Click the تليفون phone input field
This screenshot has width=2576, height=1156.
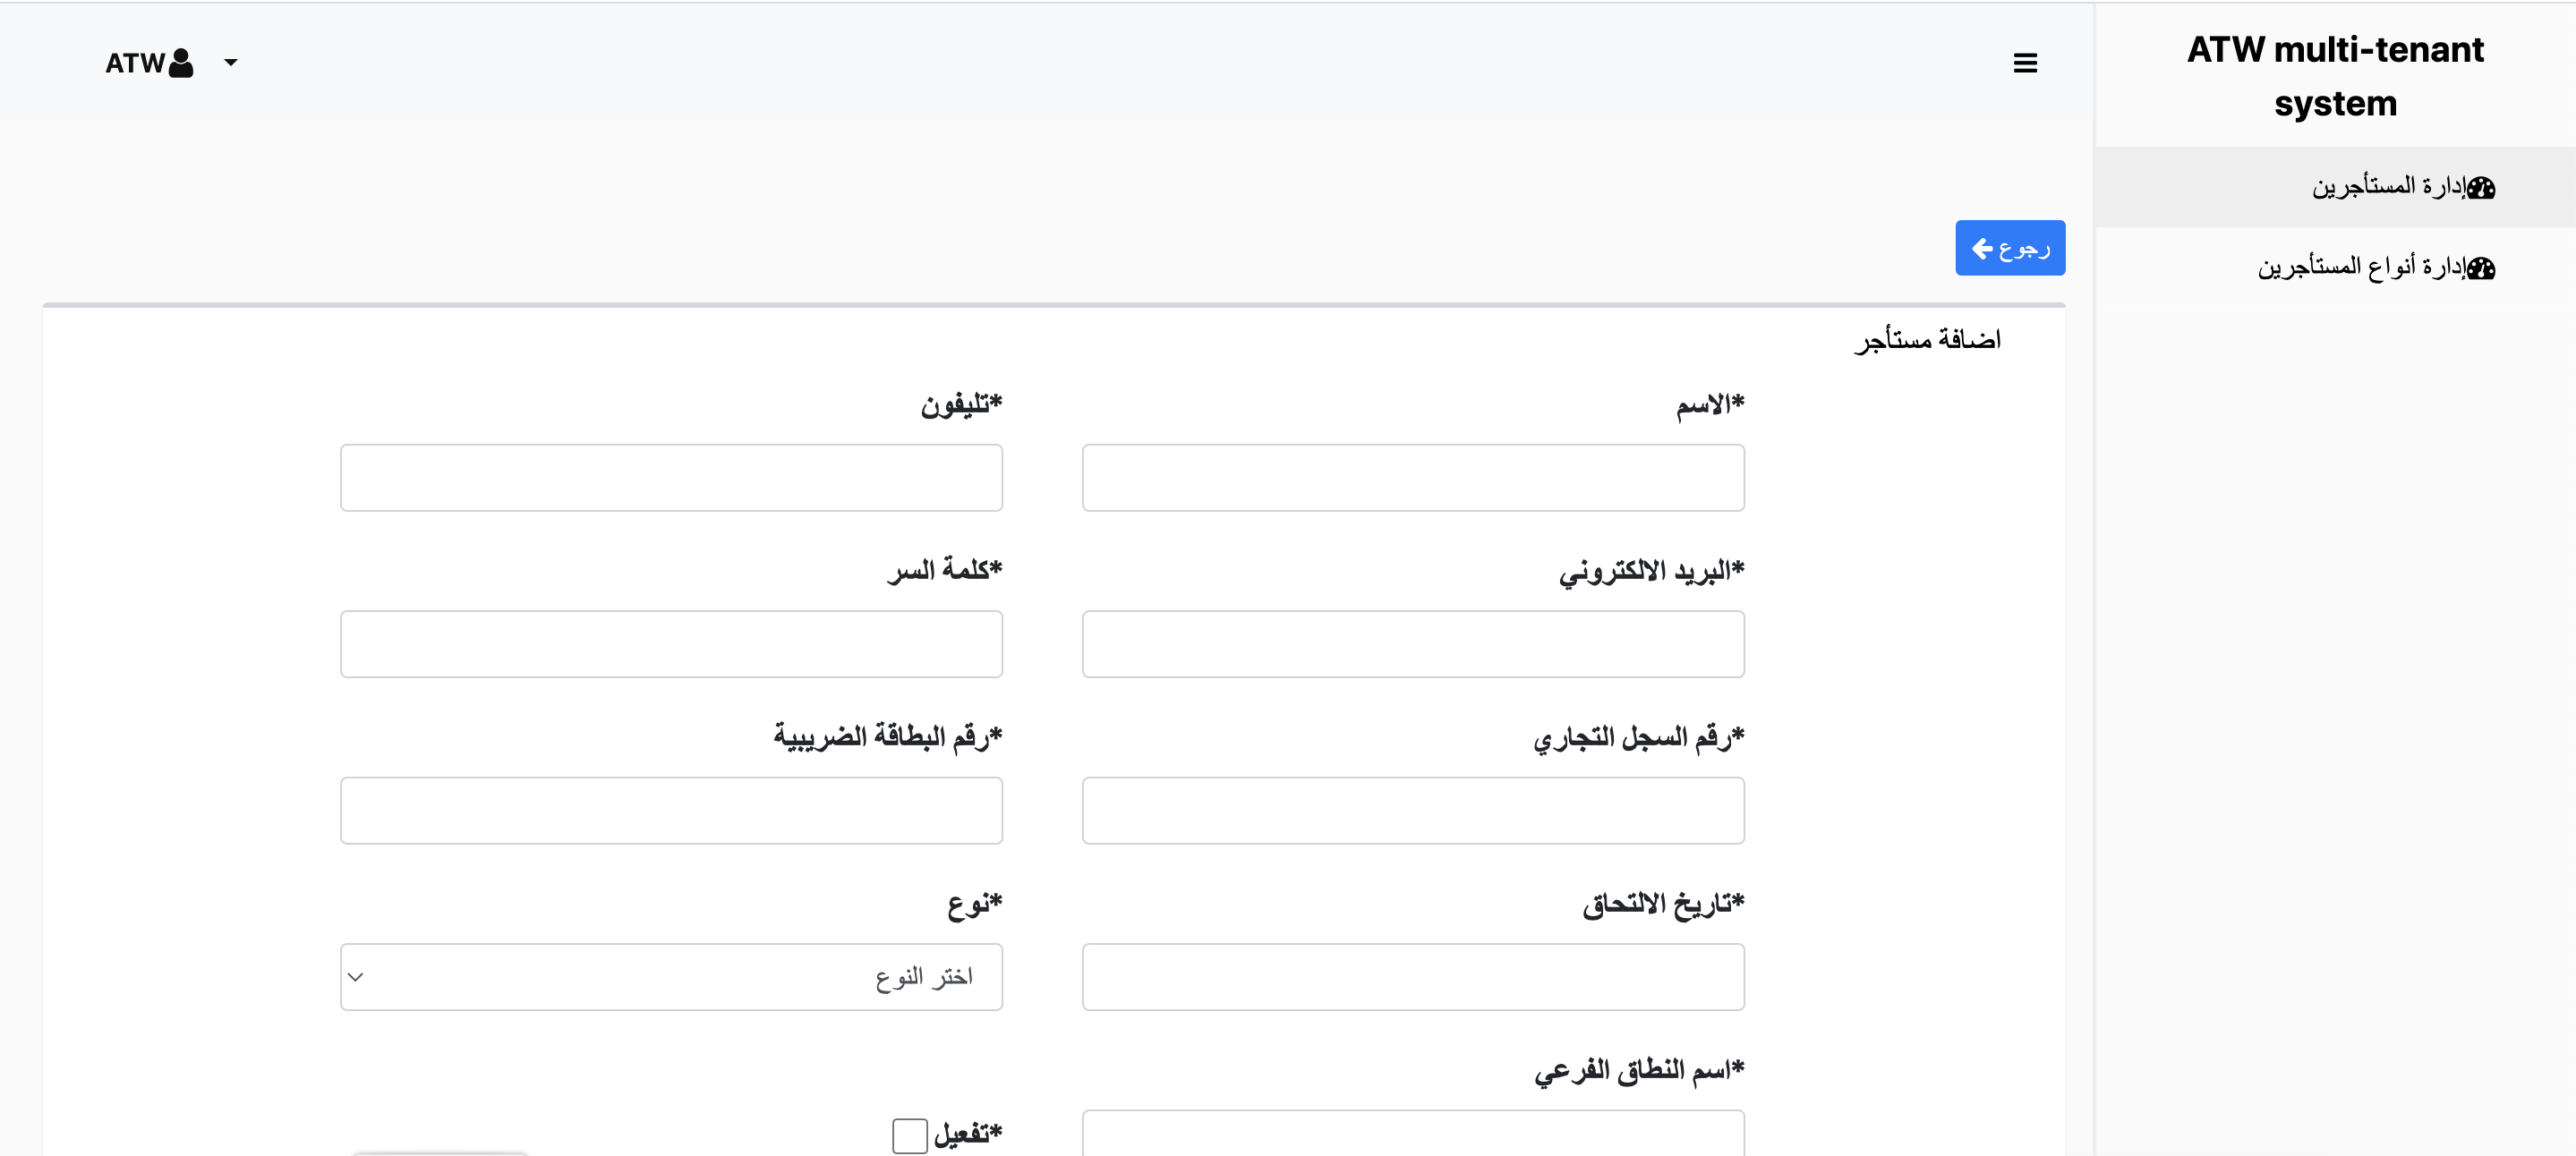coord(671,478)
